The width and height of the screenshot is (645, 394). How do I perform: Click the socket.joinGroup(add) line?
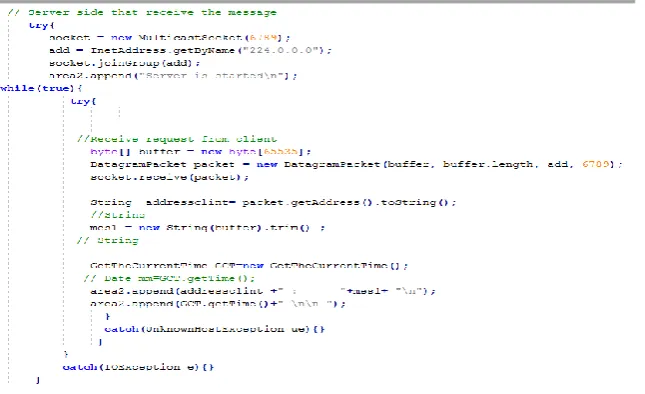(124, 63)
